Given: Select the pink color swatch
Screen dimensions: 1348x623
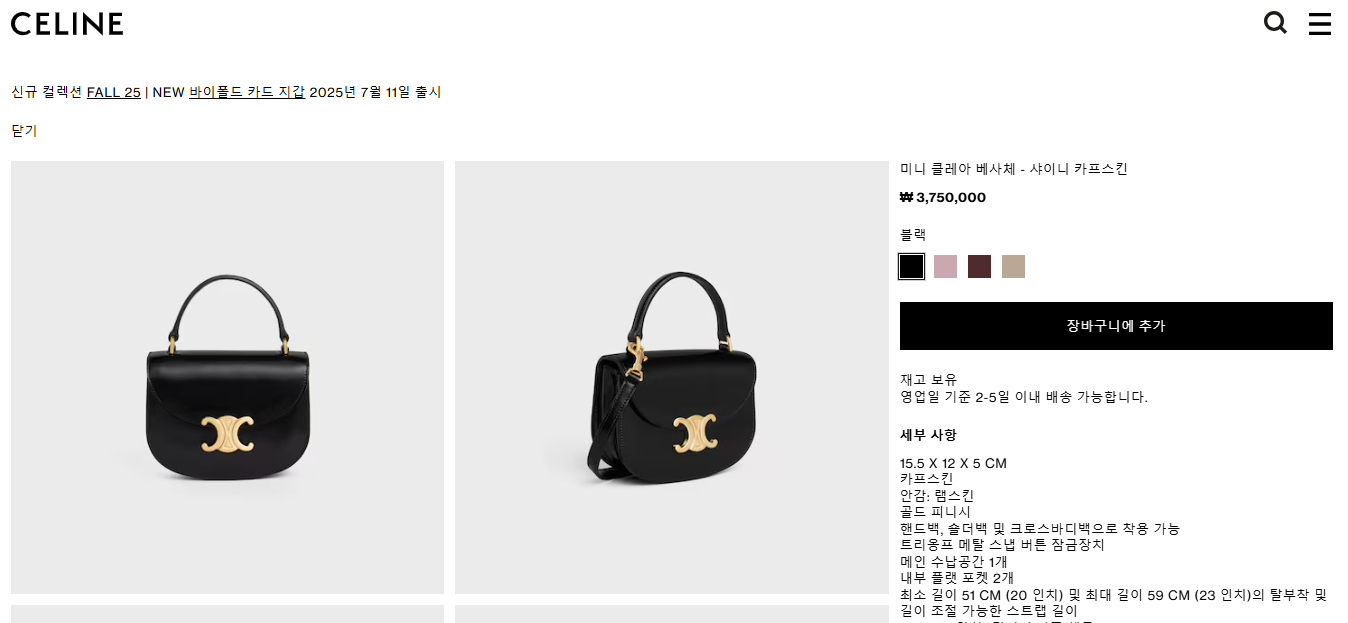Looking at the screenshot, I should click(945, 266).
